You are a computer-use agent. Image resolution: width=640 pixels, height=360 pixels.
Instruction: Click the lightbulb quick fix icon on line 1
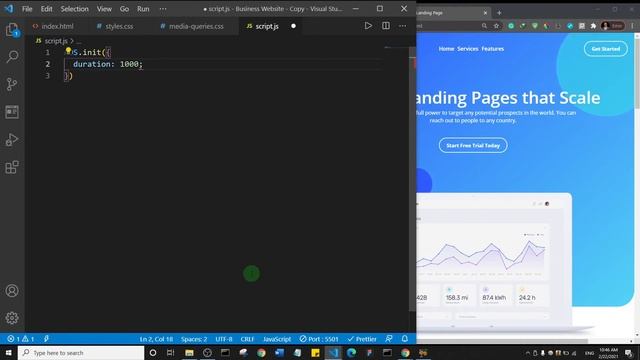coord(68,51)
